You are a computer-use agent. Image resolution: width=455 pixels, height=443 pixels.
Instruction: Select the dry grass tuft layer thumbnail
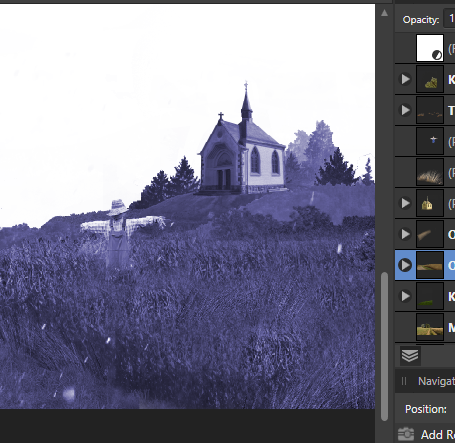coord(430,172)
